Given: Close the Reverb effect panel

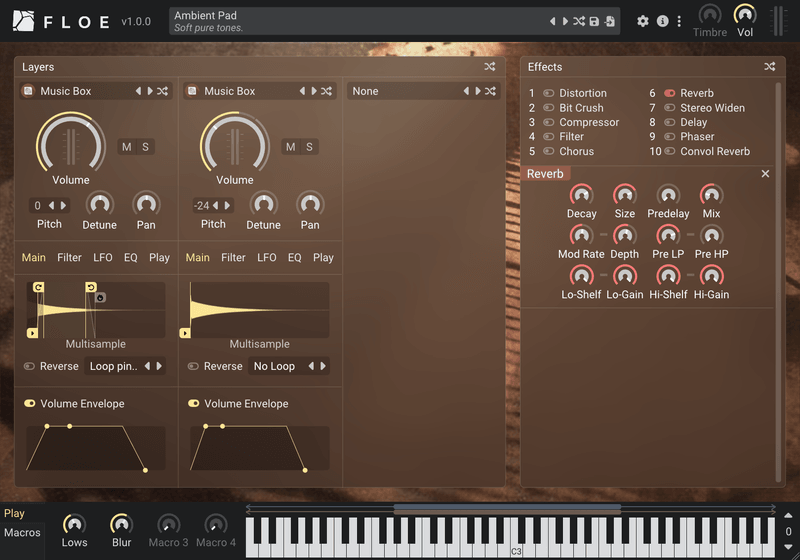Looking at the screenshot, I should coord(765,174).
